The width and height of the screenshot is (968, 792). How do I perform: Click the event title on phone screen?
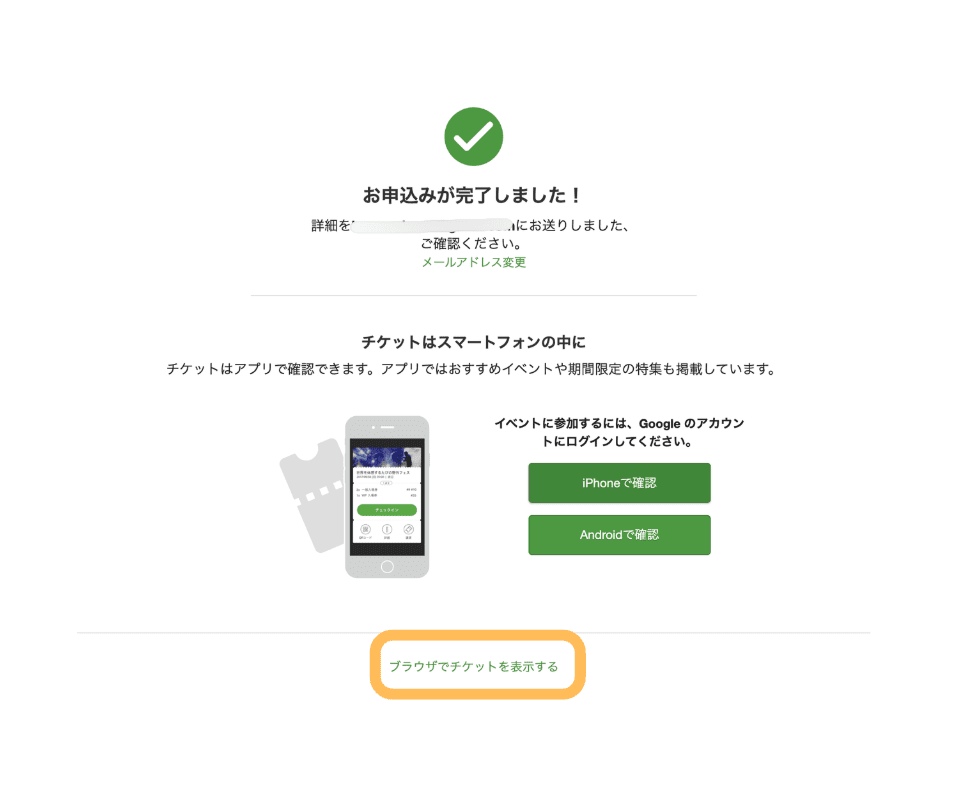coord(383,472)
